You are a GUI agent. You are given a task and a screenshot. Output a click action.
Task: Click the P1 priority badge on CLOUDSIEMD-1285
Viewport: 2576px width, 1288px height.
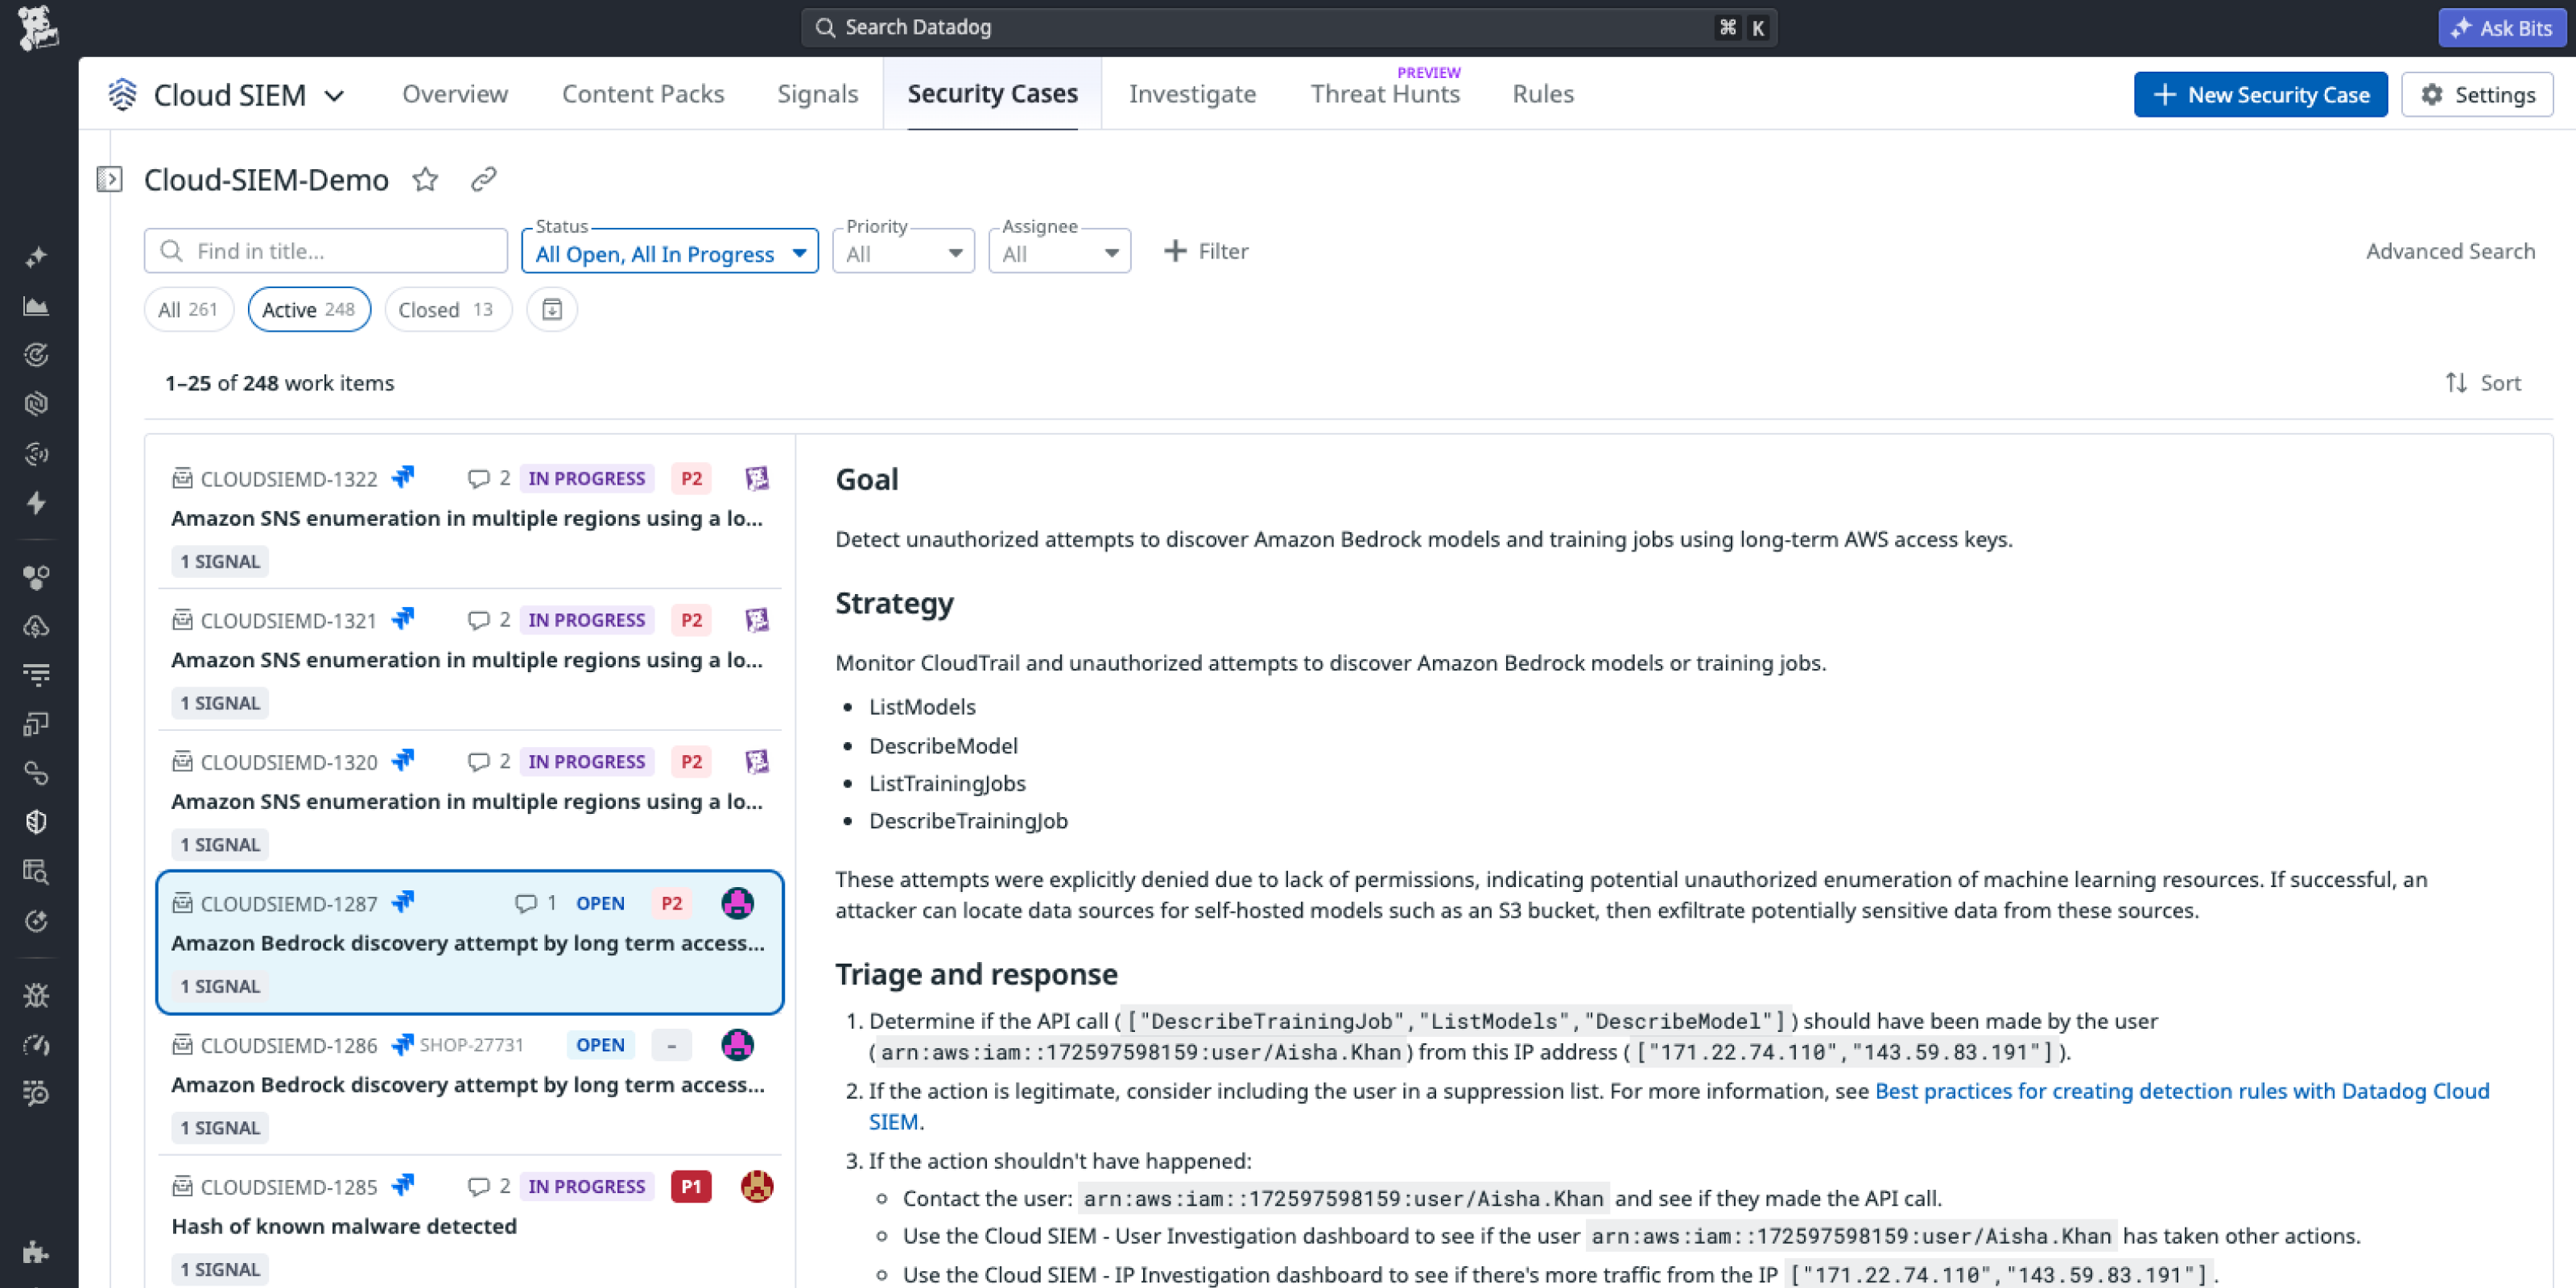691,1187
